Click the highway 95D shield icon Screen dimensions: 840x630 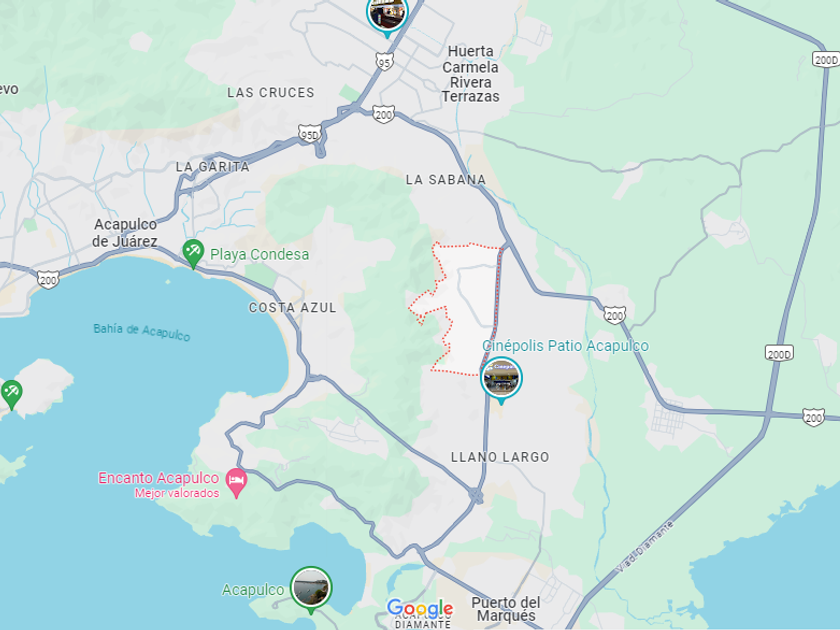tap(310, 134)
